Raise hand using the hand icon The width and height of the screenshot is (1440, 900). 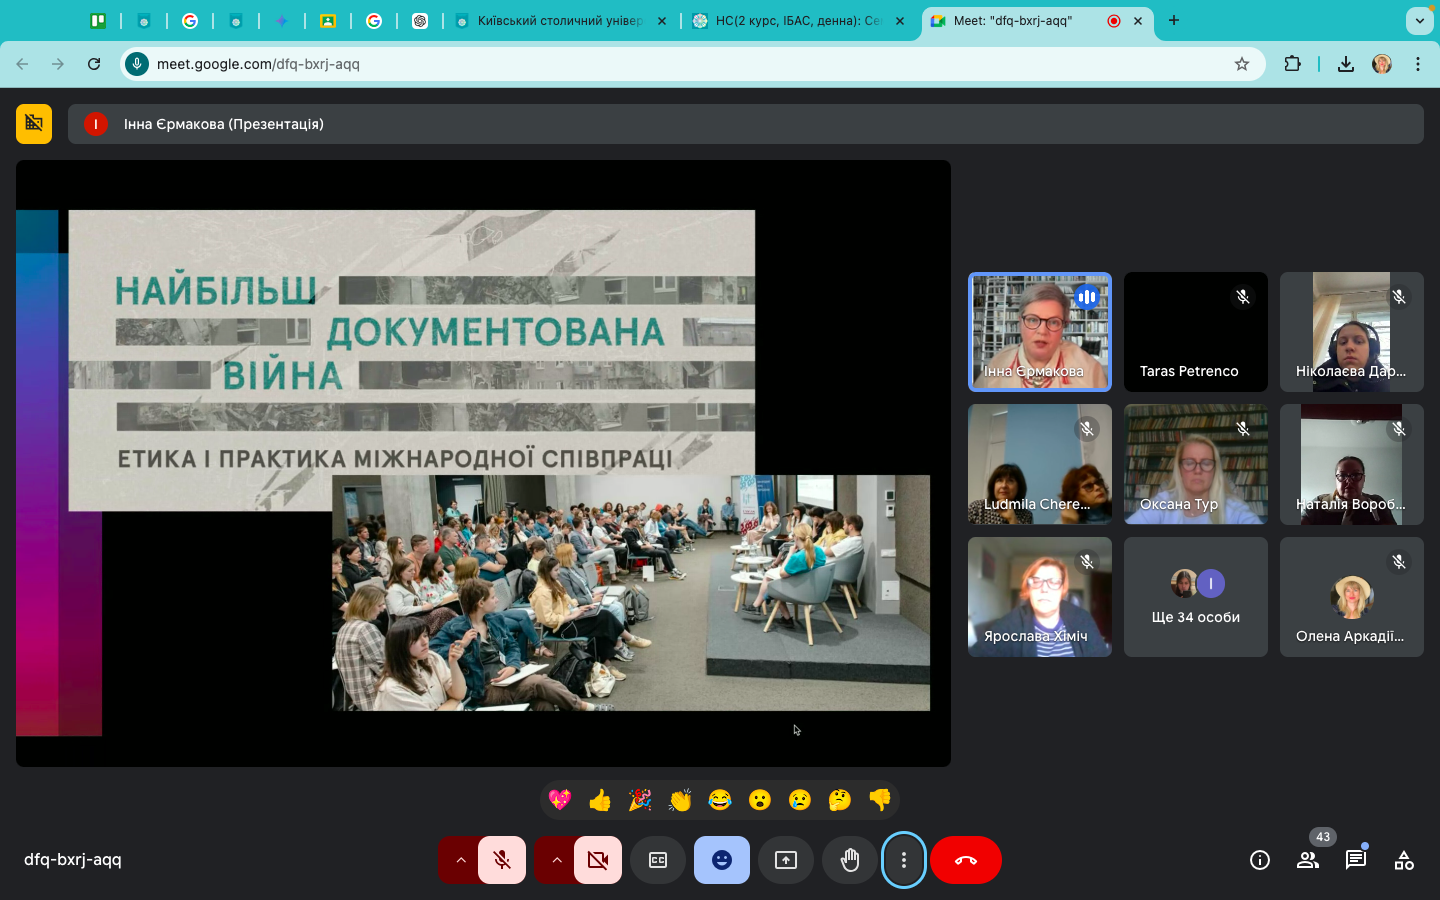pos(850,860)
